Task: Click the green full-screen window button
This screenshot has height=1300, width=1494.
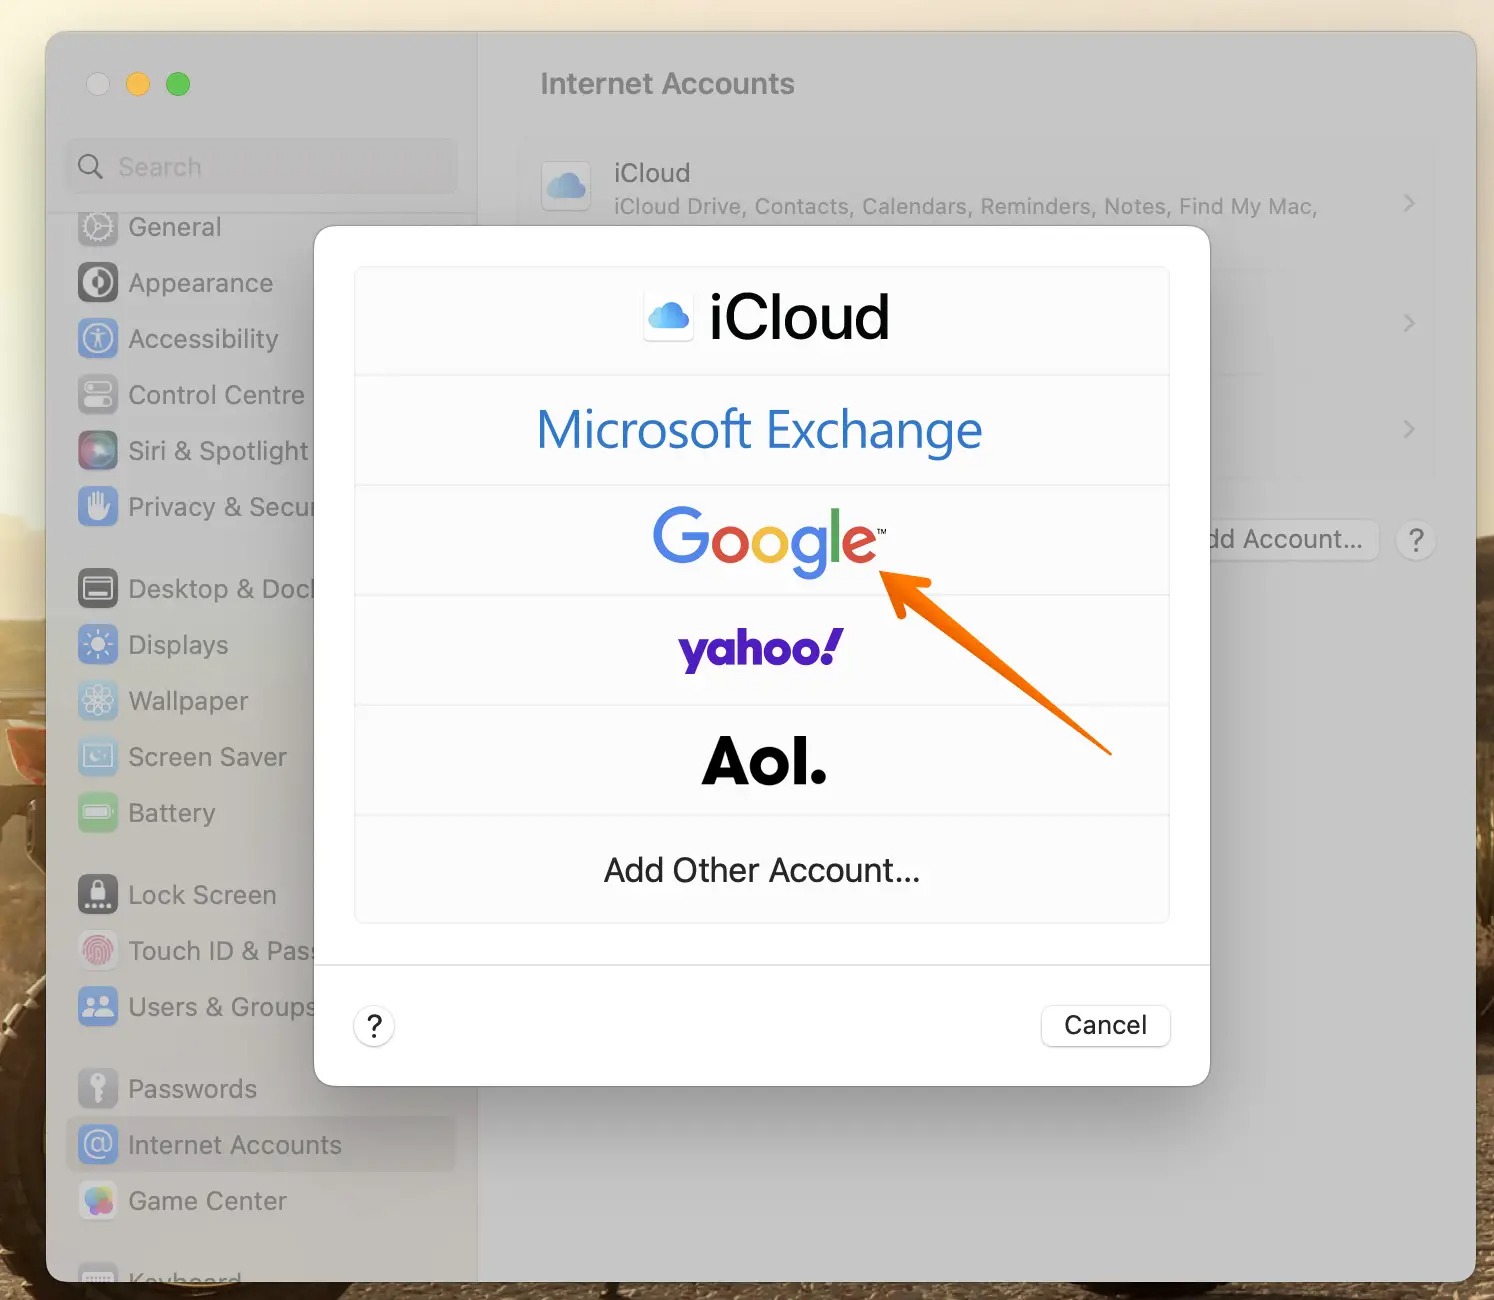Action: coord(178,85)
